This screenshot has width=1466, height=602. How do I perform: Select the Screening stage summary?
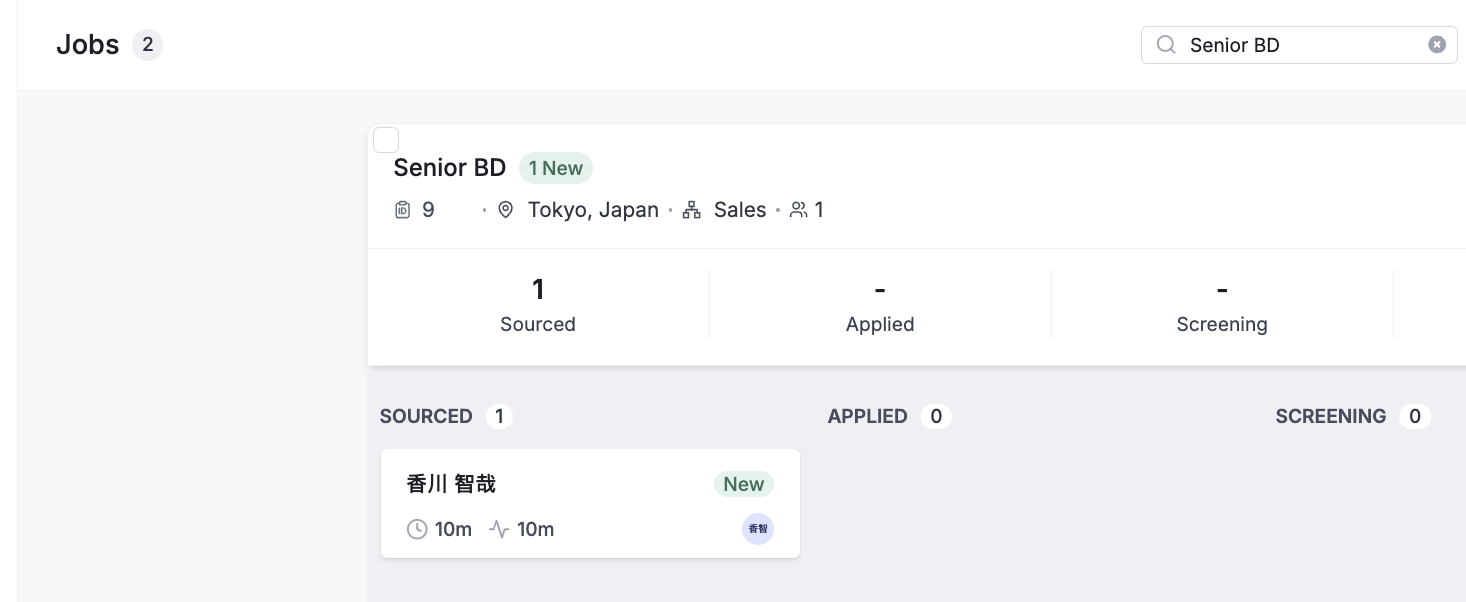1222,305
